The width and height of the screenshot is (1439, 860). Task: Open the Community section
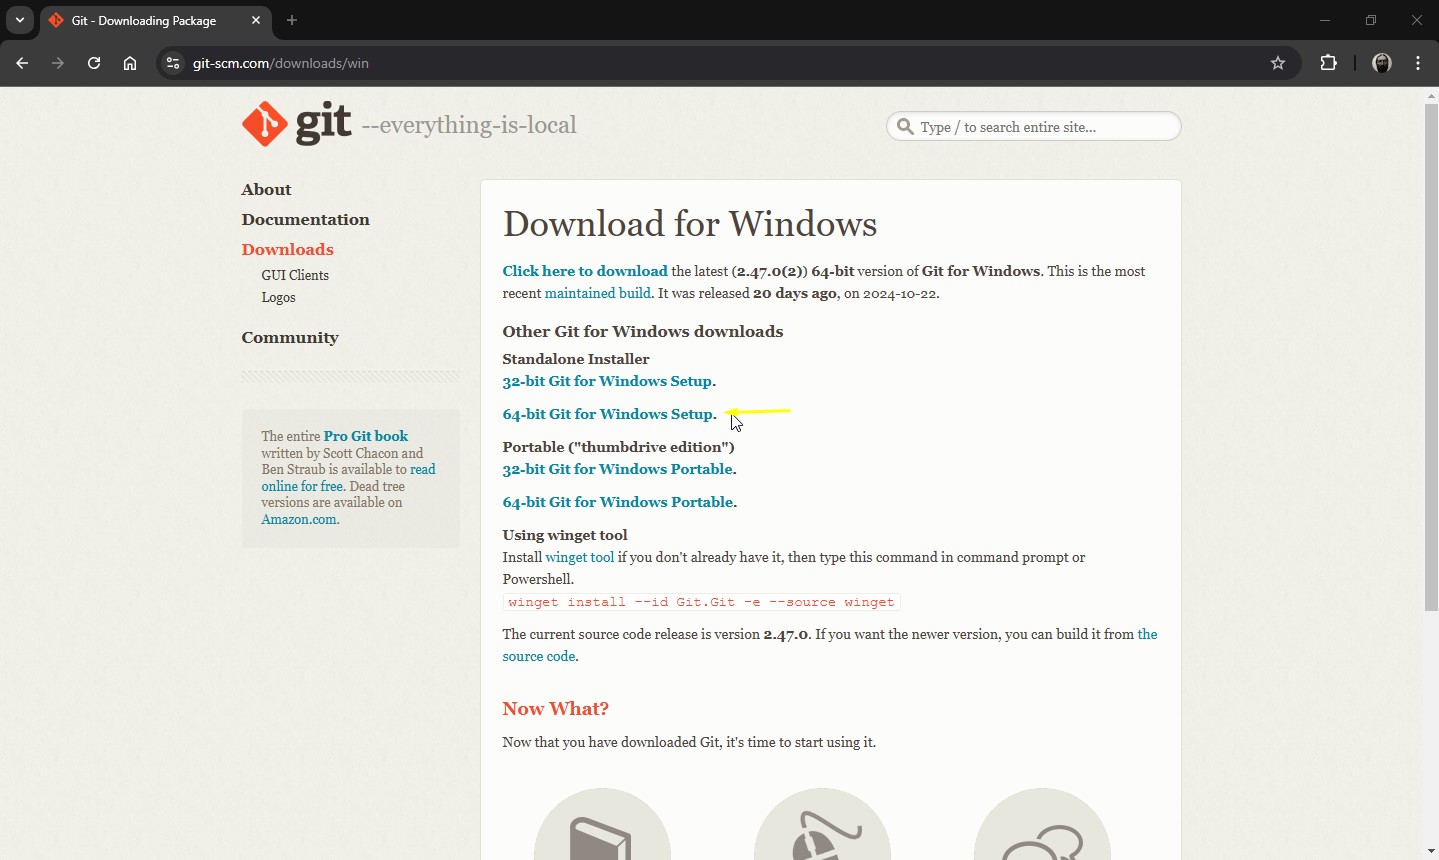290,338
